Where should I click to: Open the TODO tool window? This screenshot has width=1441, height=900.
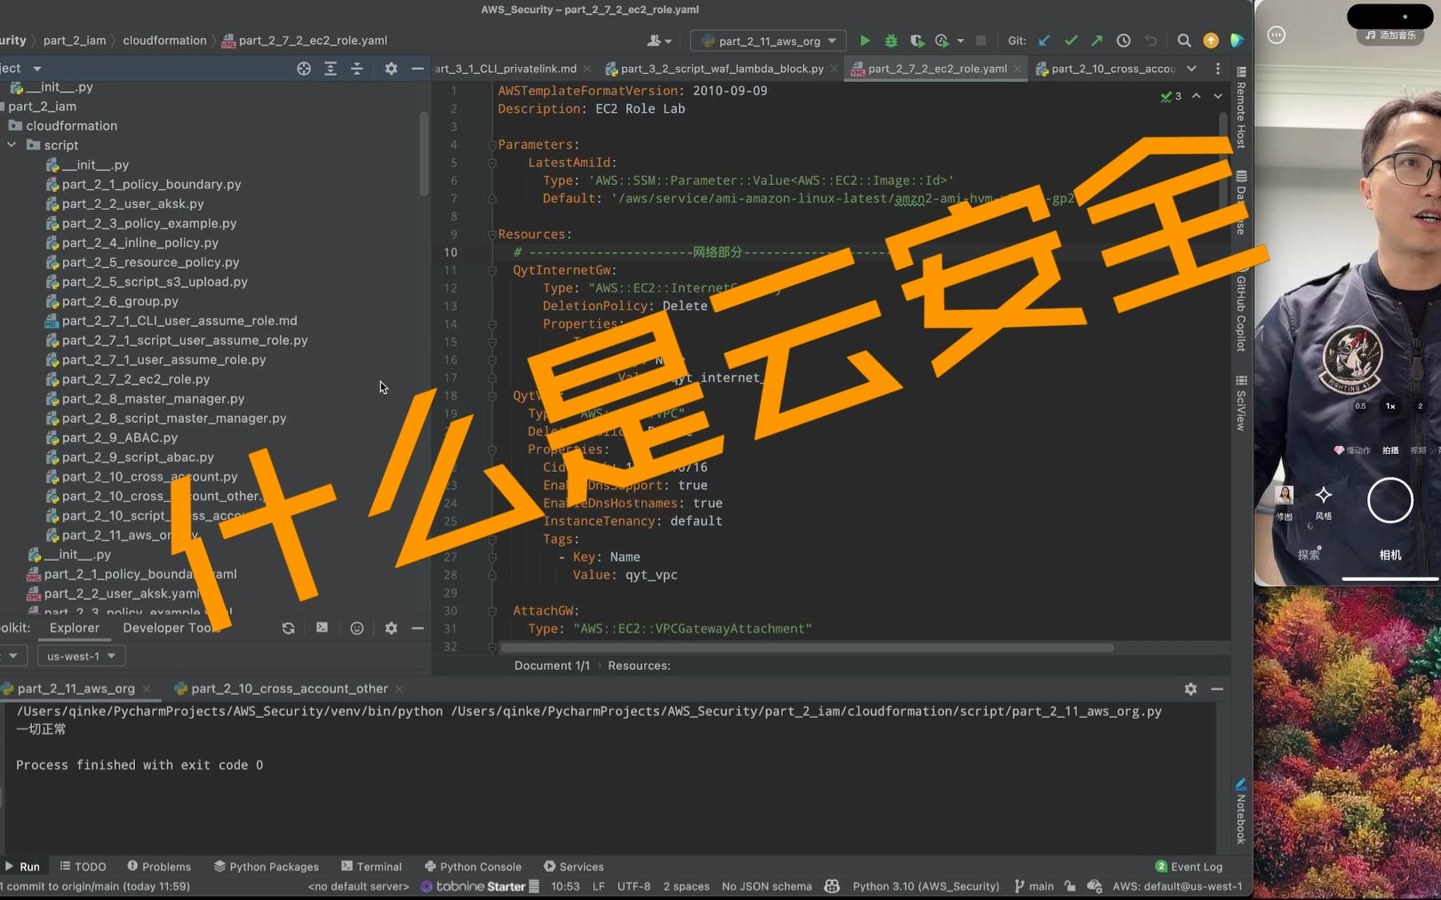coord(82,866)
